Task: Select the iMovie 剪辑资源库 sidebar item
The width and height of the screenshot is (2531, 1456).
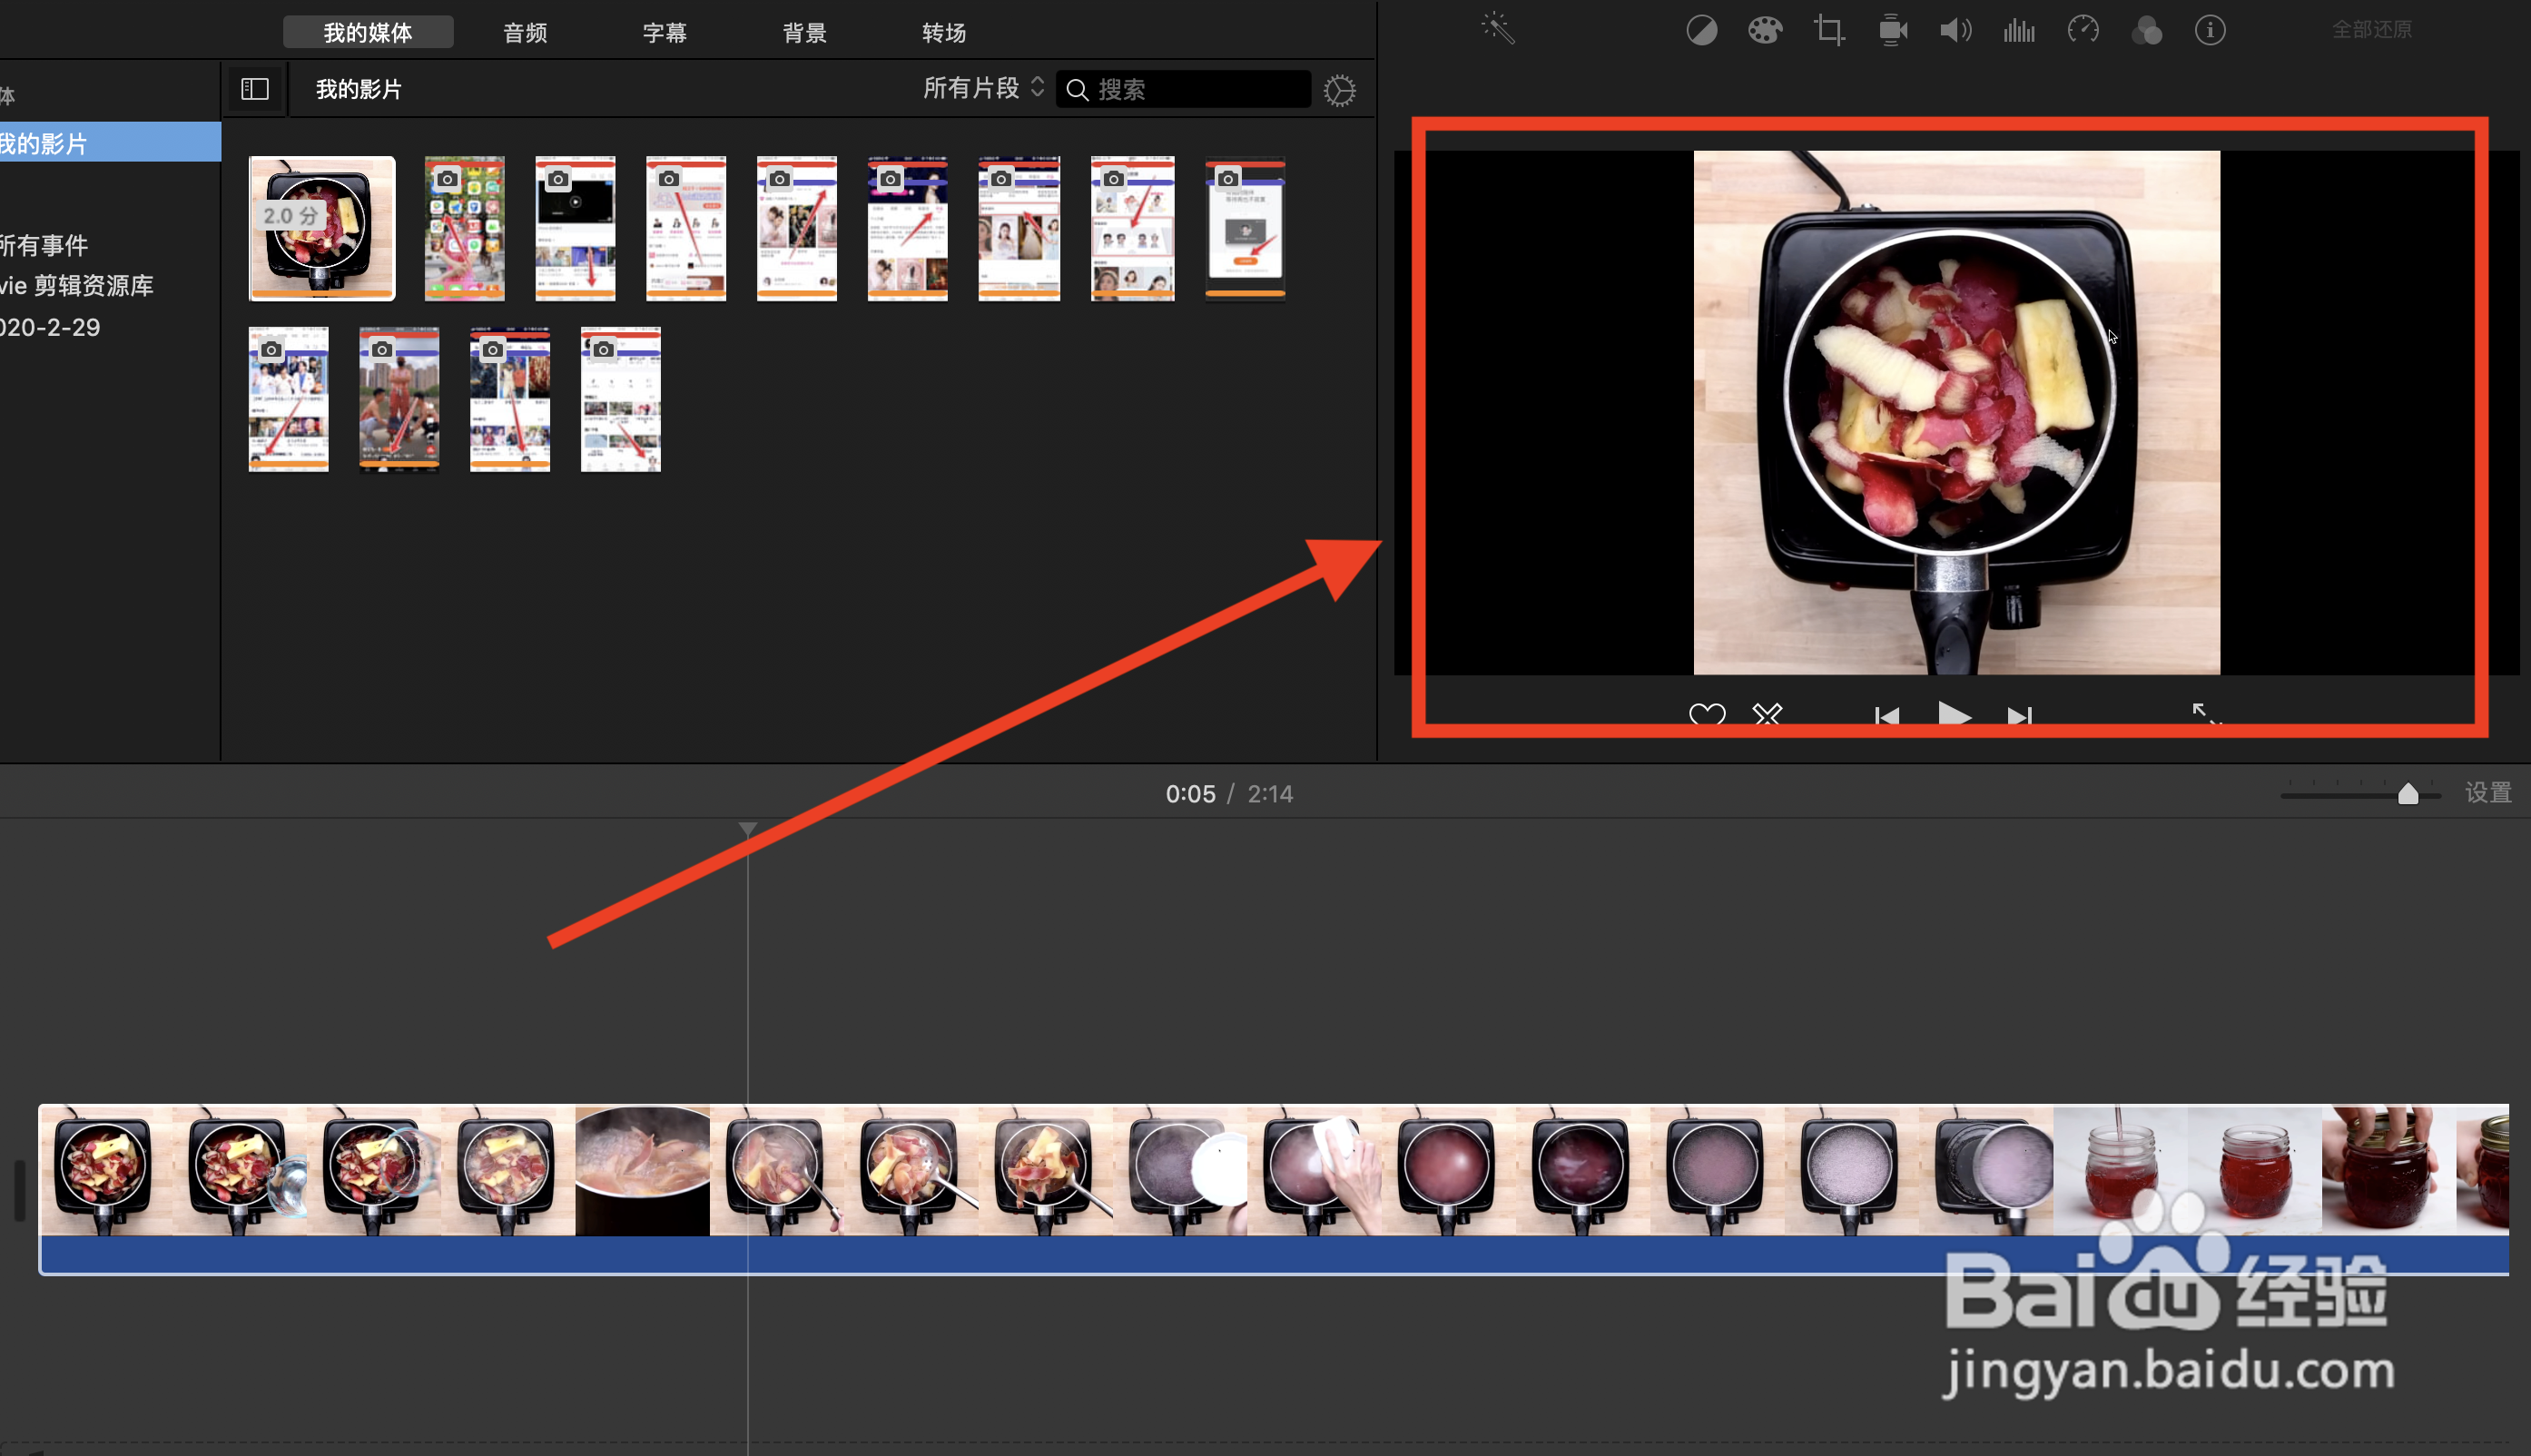Action: (77, 286)
